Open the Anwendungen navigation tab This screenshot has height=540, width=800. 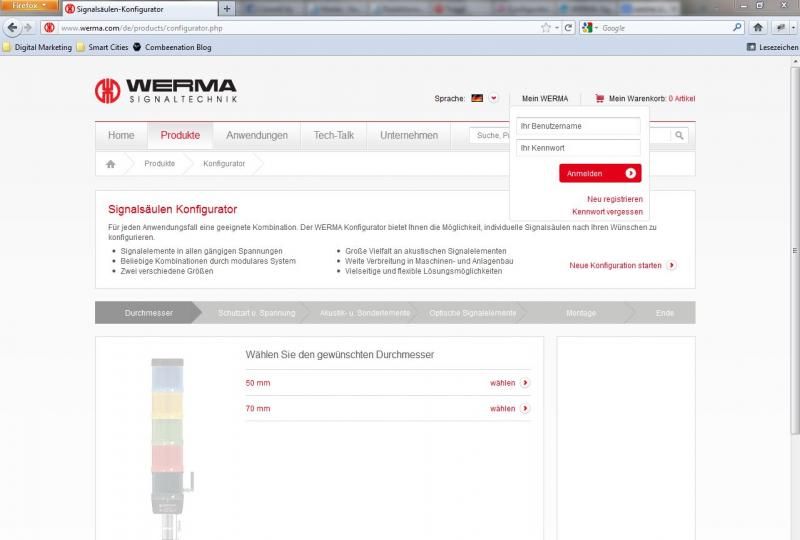(x=257, y=135)
